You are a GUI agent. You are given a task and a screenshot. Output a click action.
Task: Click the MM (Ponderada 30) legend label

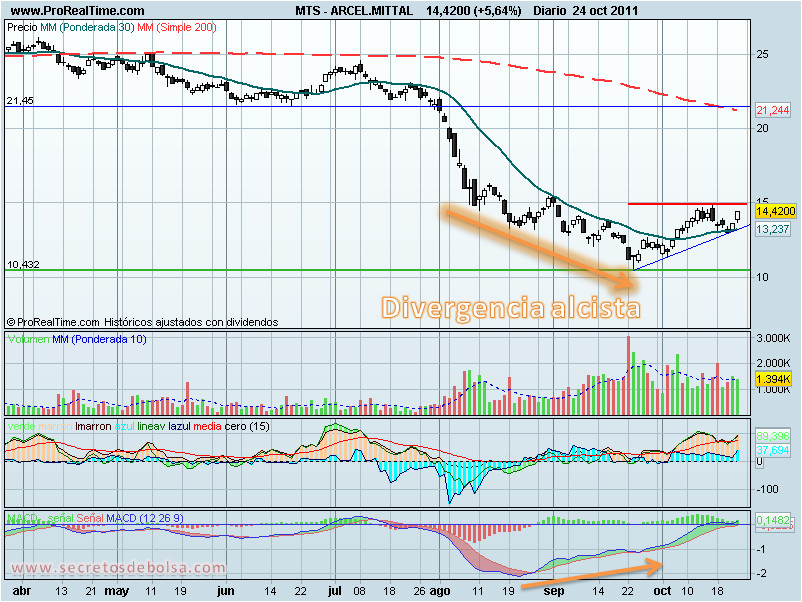[x=87, y=27]
